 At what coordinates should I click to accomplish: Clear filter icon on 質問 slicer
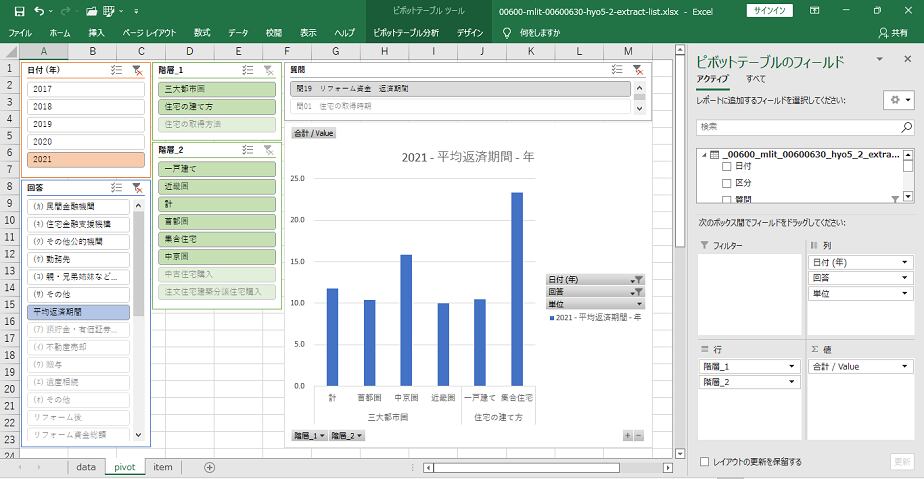click(x=638, y=70)
